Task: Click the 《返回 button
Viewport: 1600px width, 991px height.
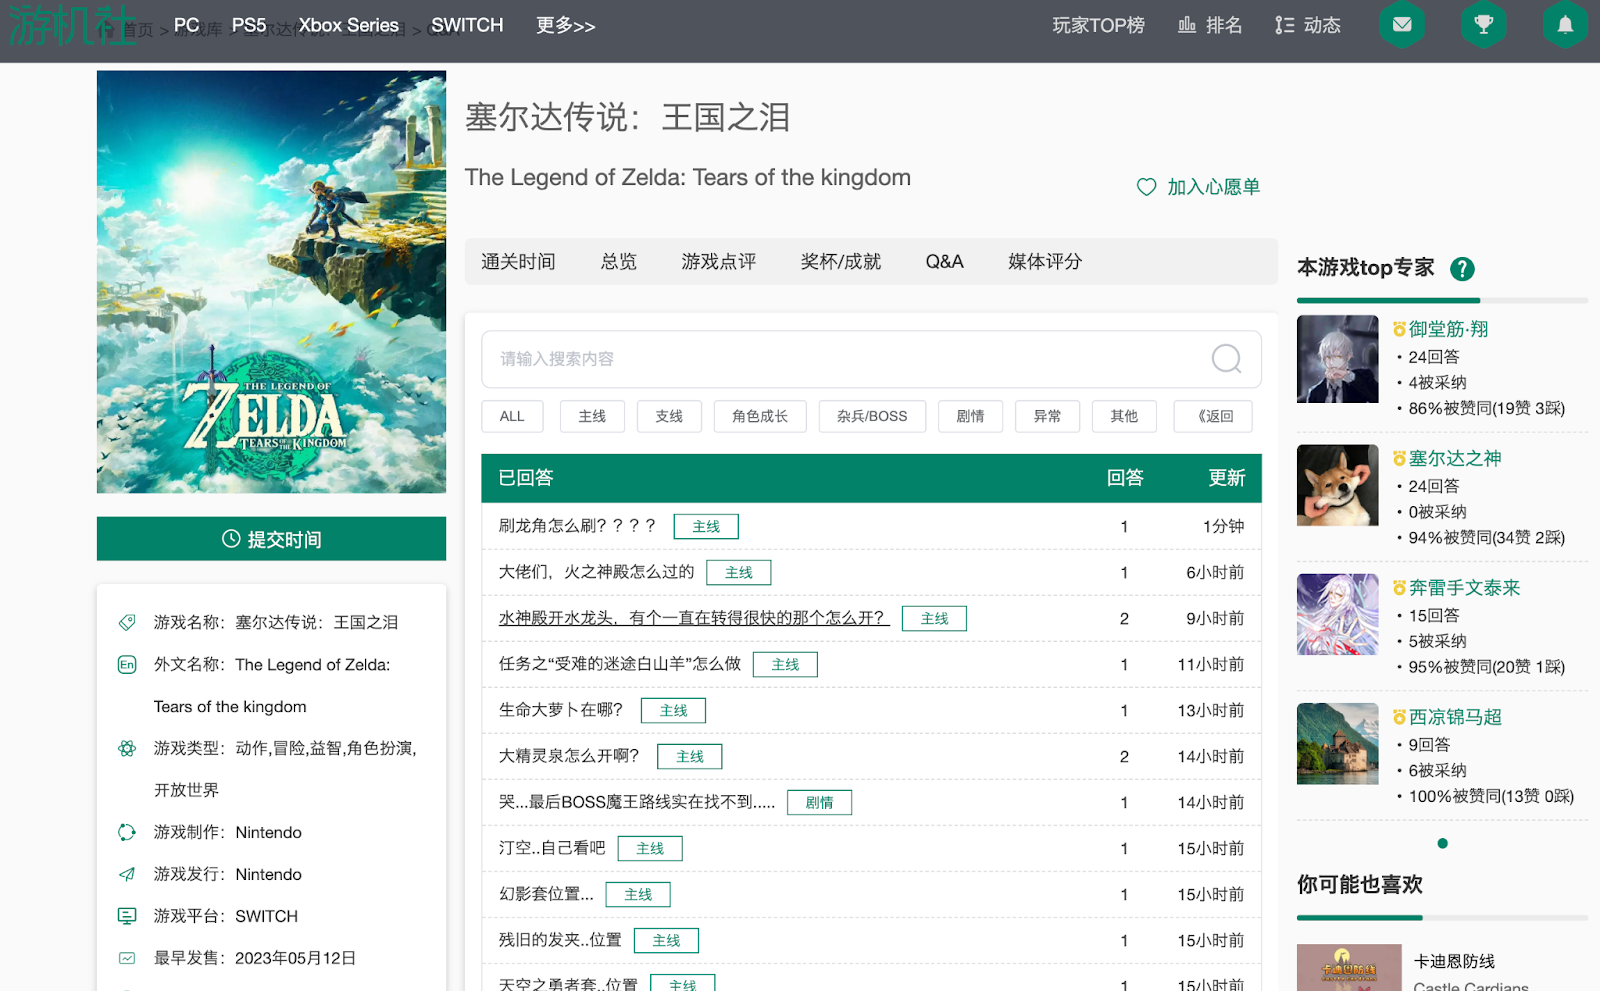Action: 1212,416
